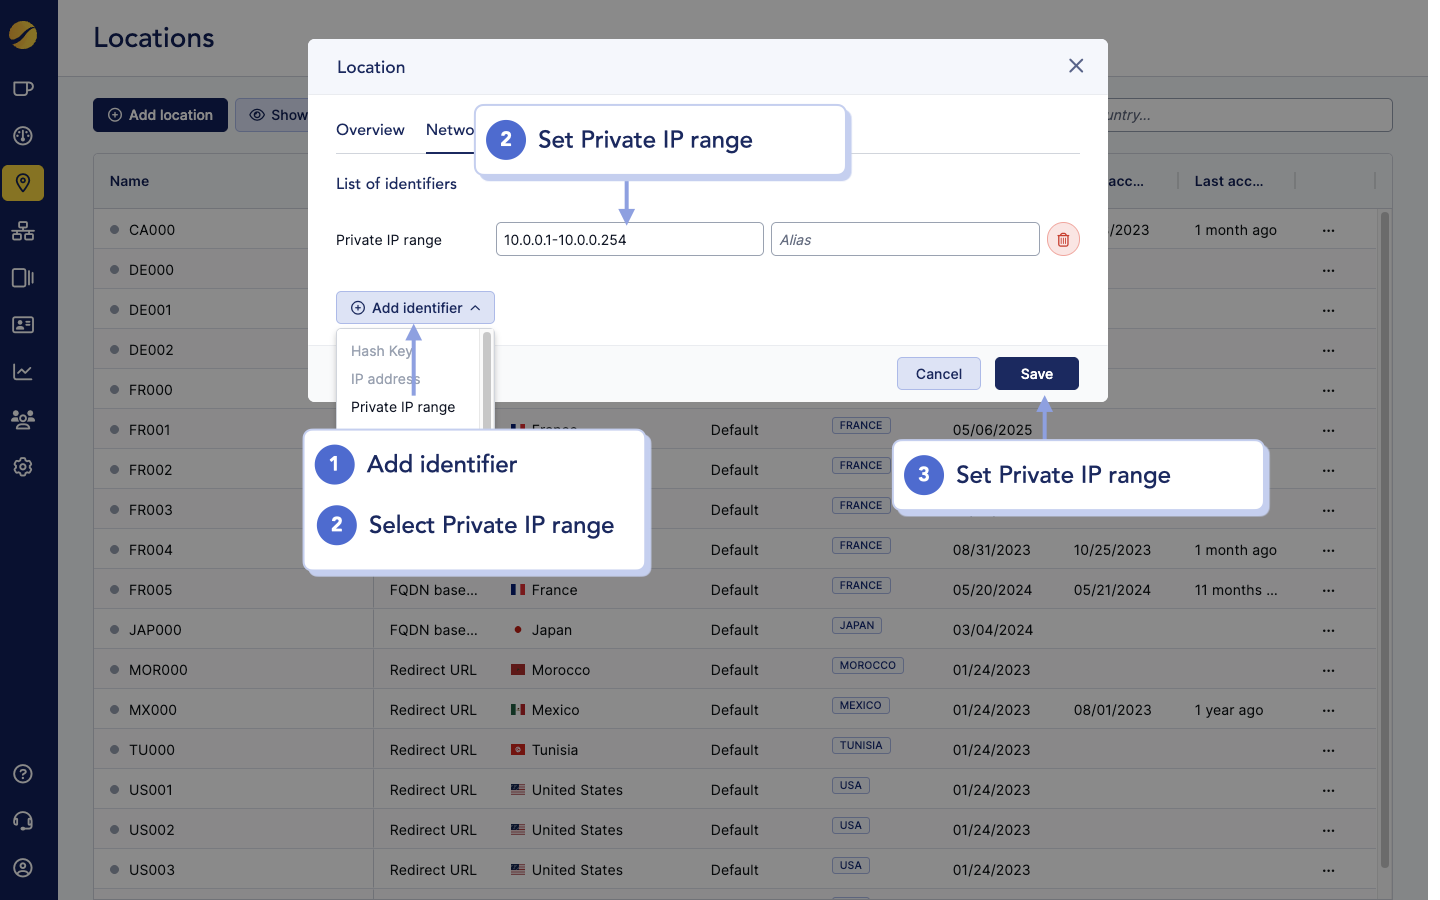Switch to the Overview tab
The height and width of the screenshot is (900, 1440).
(x=370, y=130)
